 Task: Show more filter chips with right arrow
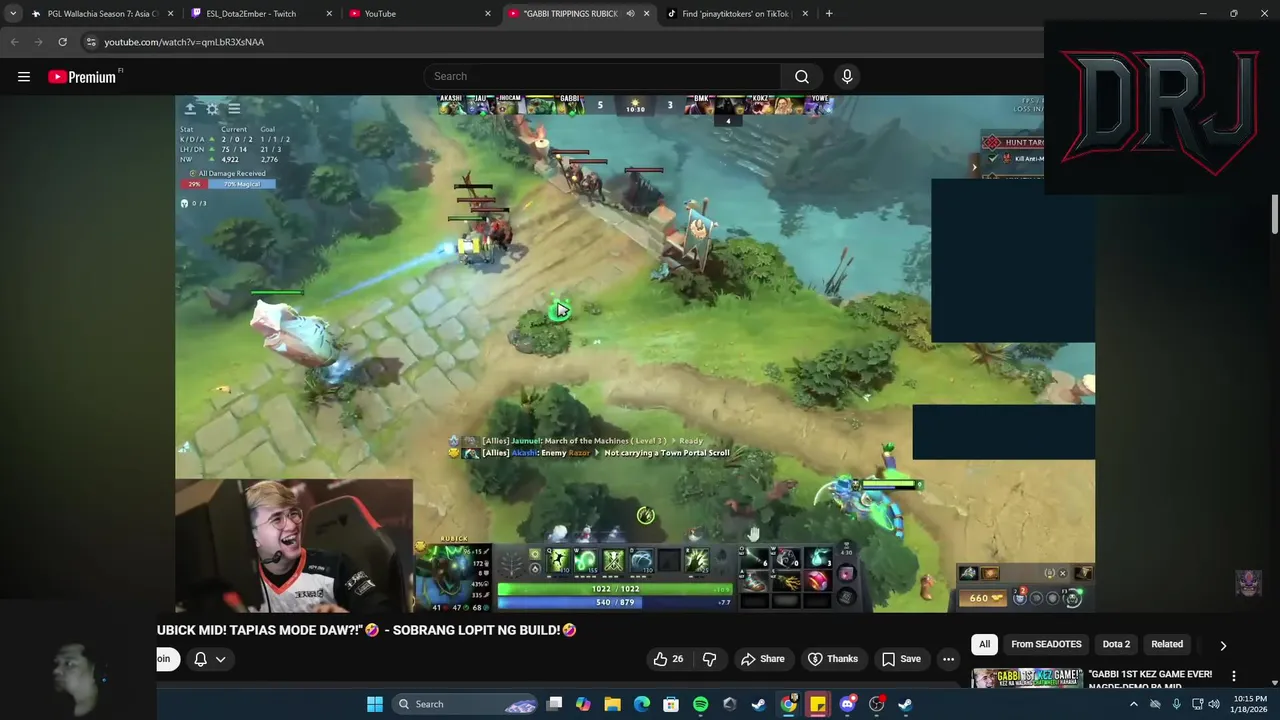pyautogui.click(x=1222, y=645)
